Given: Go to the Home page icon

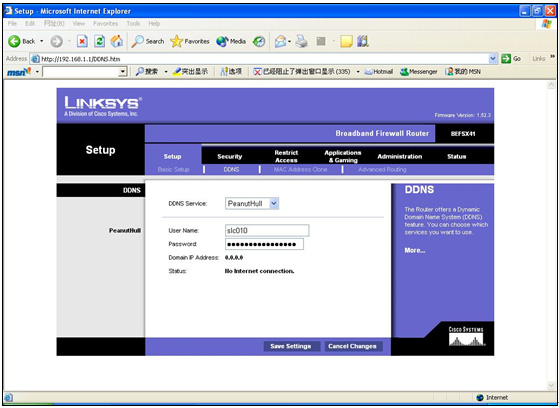Looking at the screenshot, I should click(x=117, y=42).
